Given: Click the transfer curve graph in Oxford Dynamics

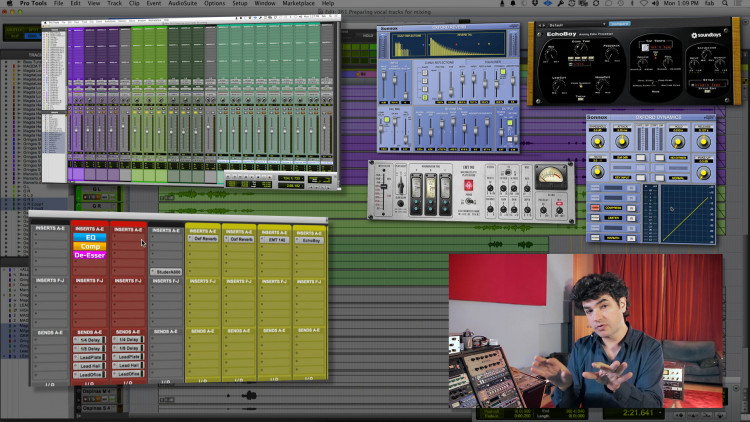Looking at the screenshot, I should point(687,213).
